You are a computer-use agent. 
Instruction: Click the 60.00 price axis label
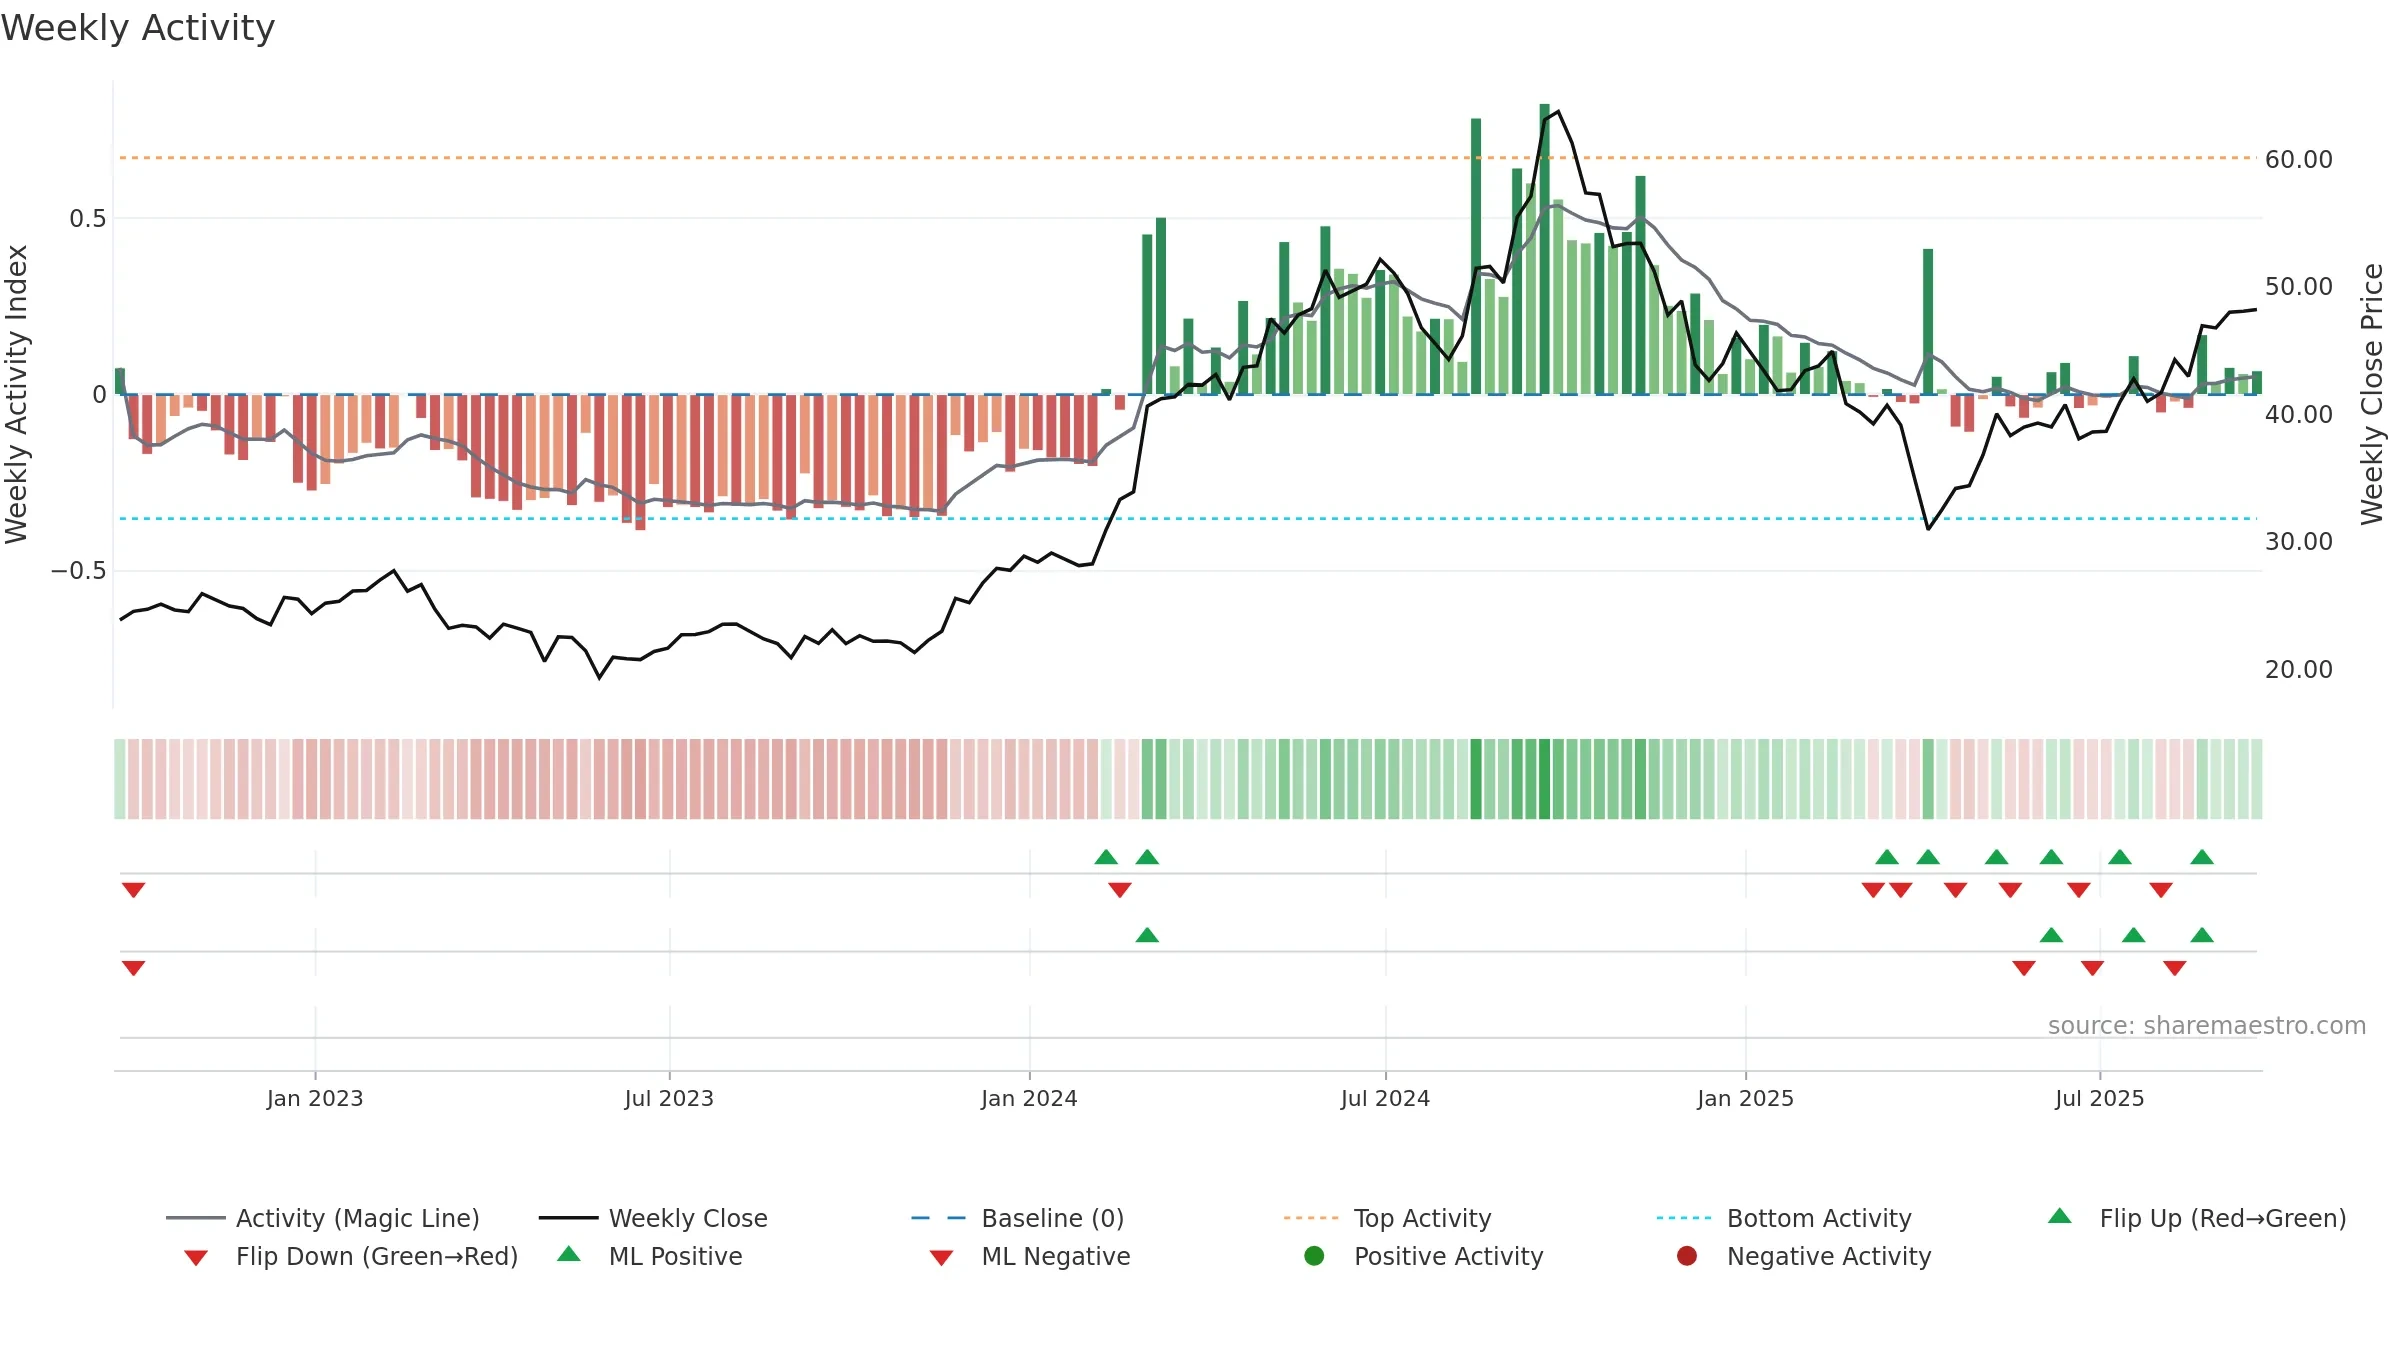pyautogui.click(x=2298, y=159)
